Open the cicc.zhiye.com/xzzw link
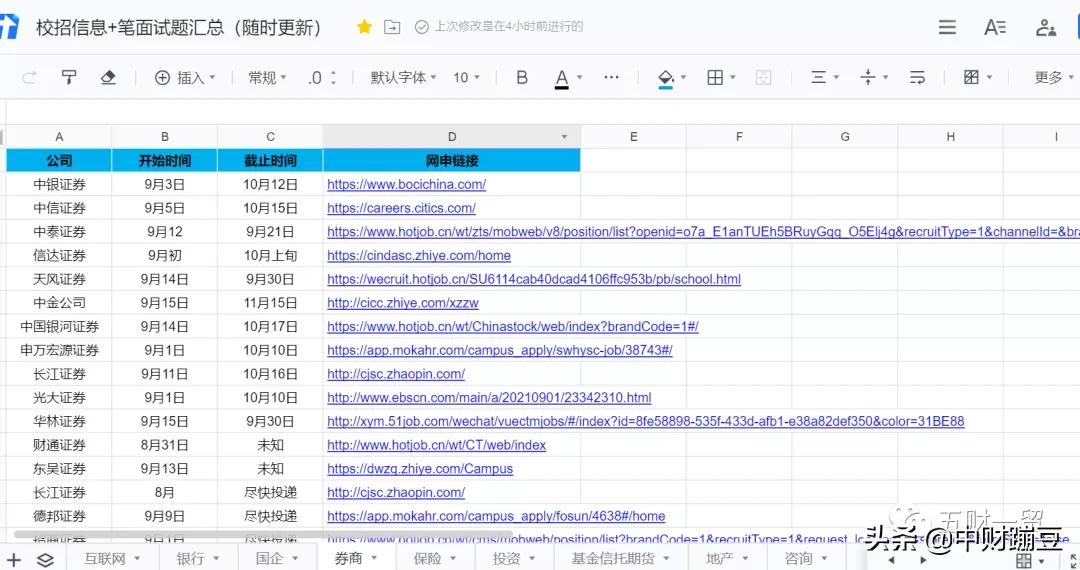 click(x=402, y=303)
